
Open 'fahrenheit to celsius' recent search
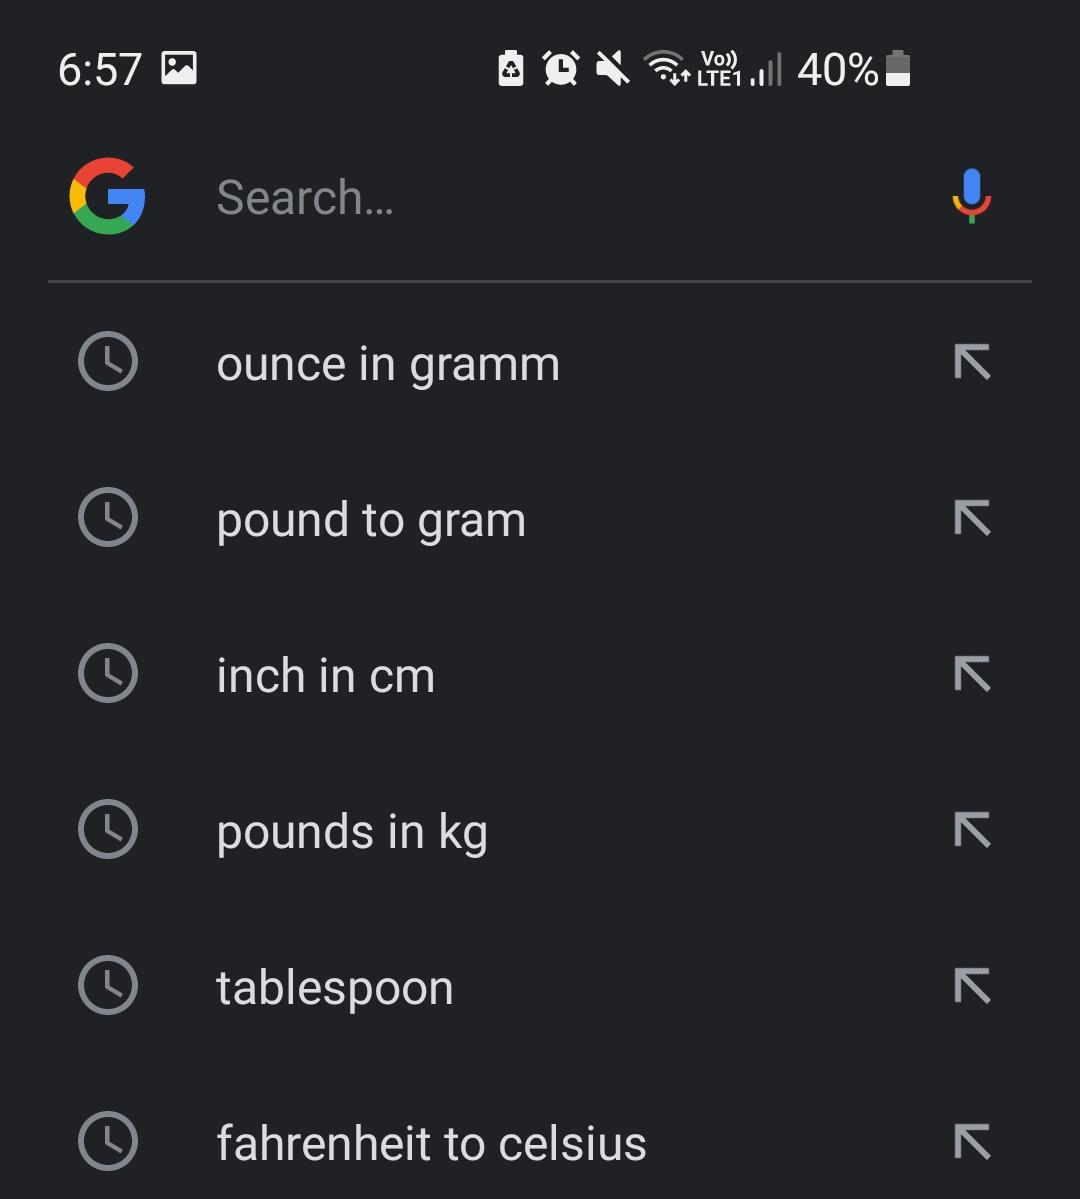pyautogui.click(x=431, y=1144)
